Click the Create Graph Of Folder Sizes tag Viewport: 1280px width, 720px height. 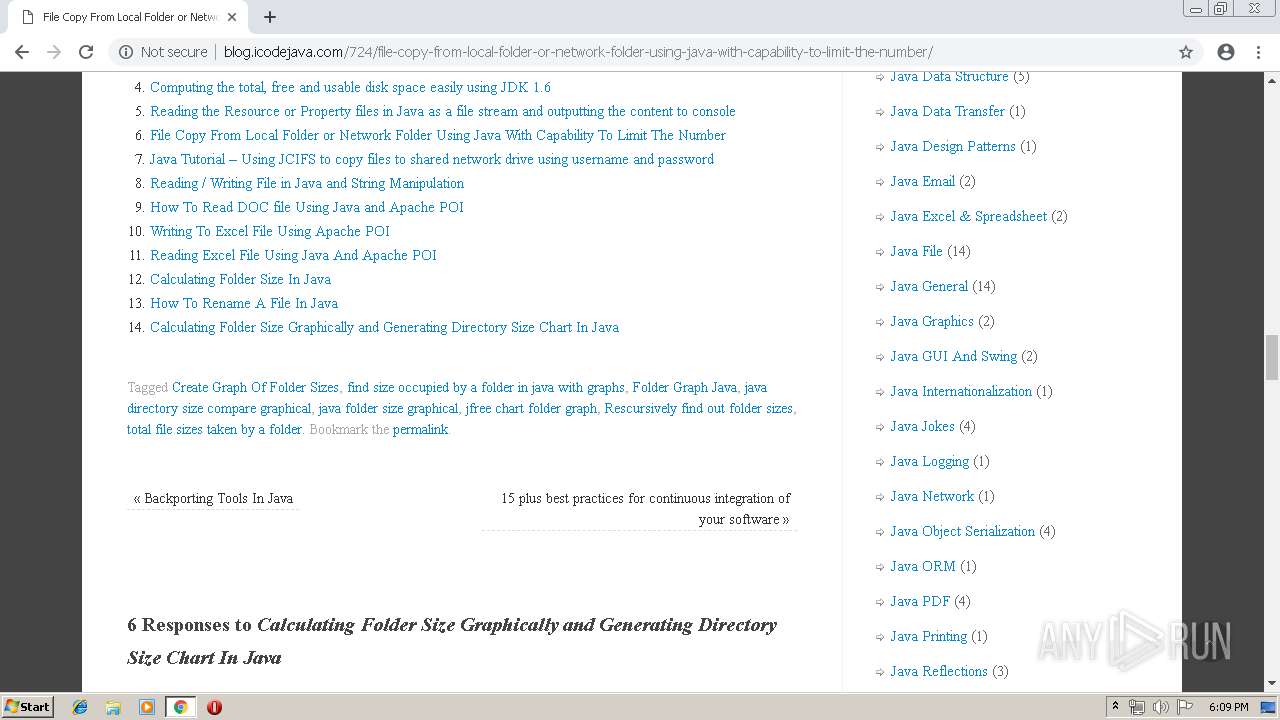[x=255, y=388]
